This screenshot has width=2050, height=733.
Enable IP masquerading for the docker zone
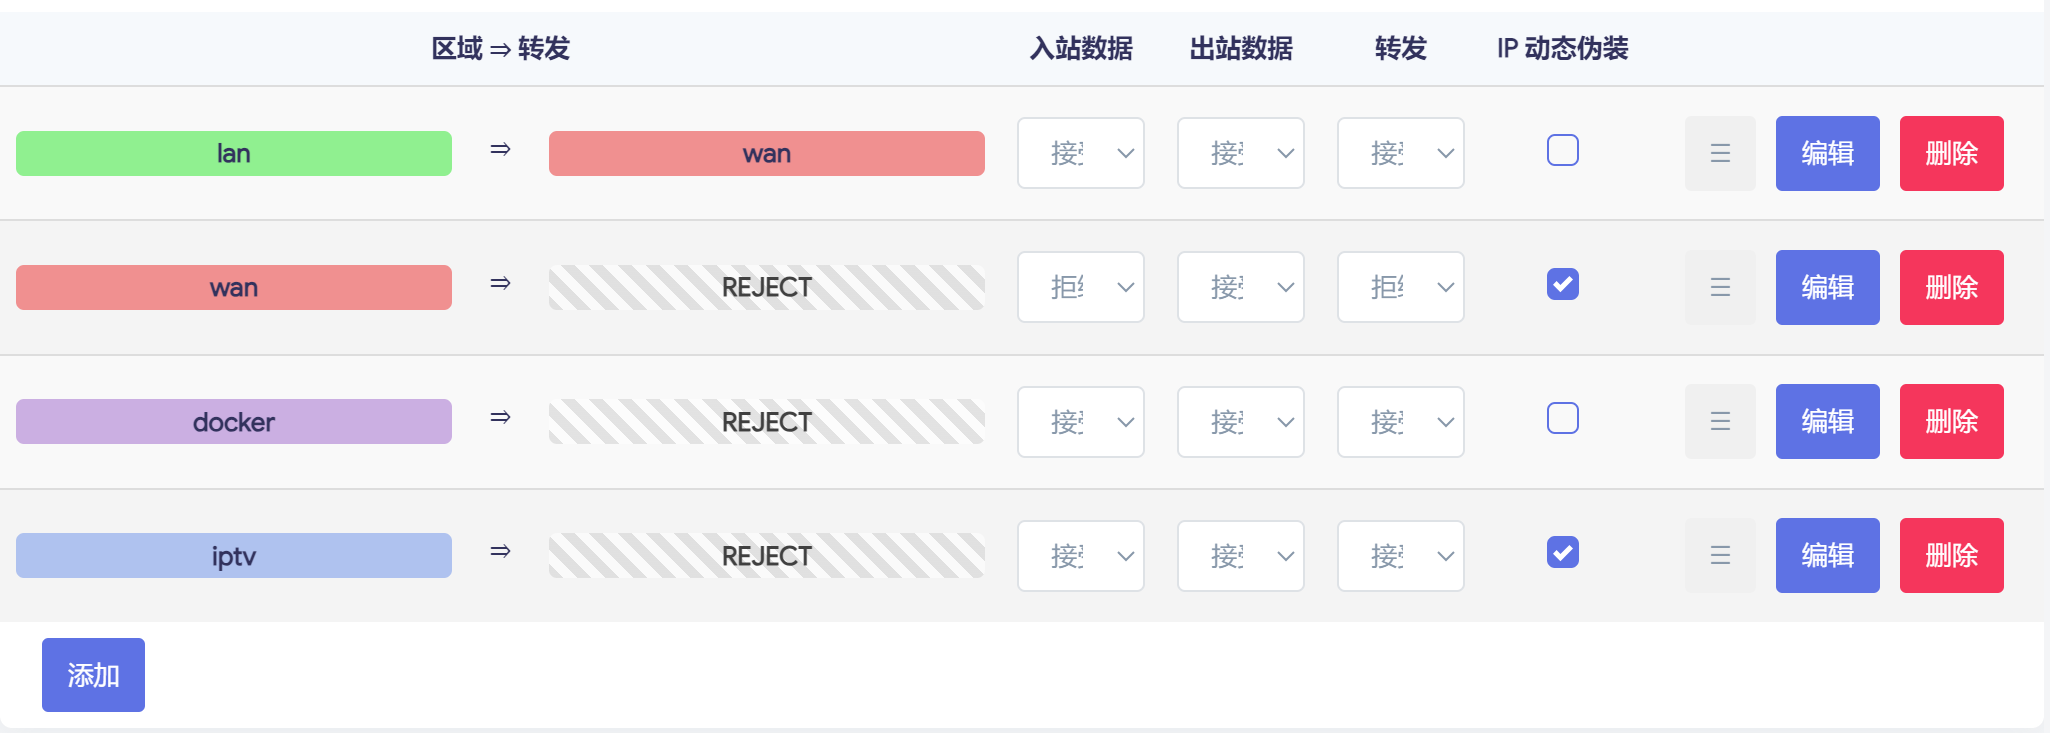tap(1562, 418)
